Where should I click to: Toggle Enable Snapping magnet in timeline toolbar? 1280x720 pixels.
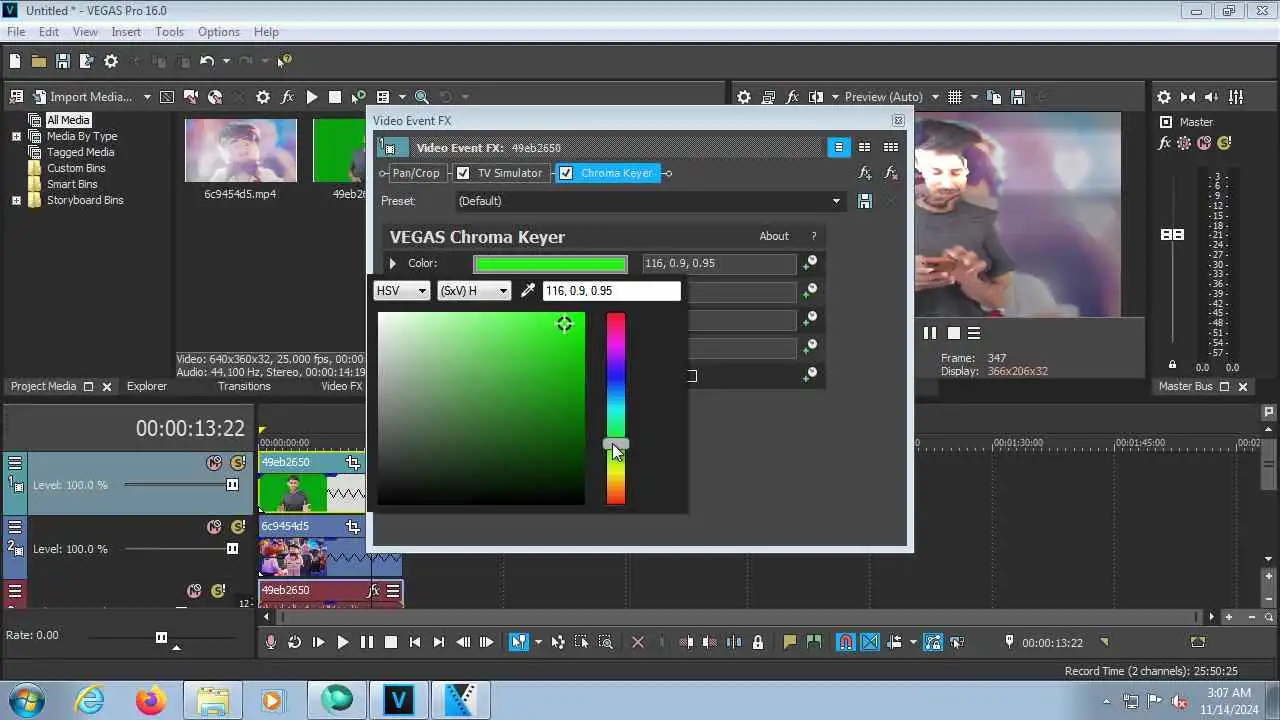pyautogui.click(x=846, y=642)
